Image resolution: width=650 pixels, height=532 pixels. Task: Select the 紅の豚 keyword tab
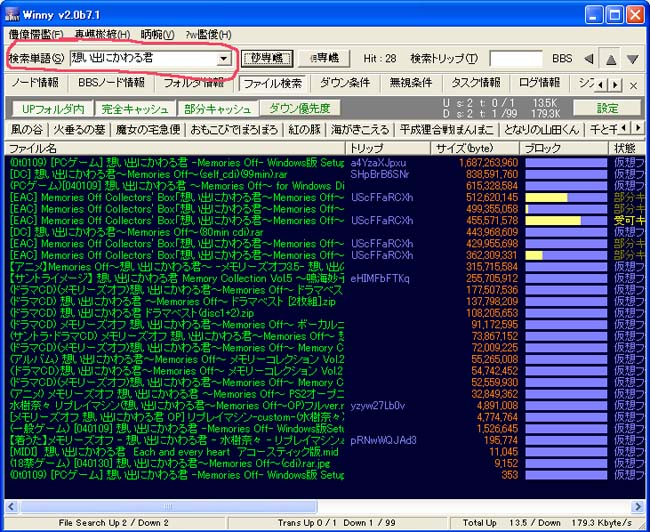(305, 130)
